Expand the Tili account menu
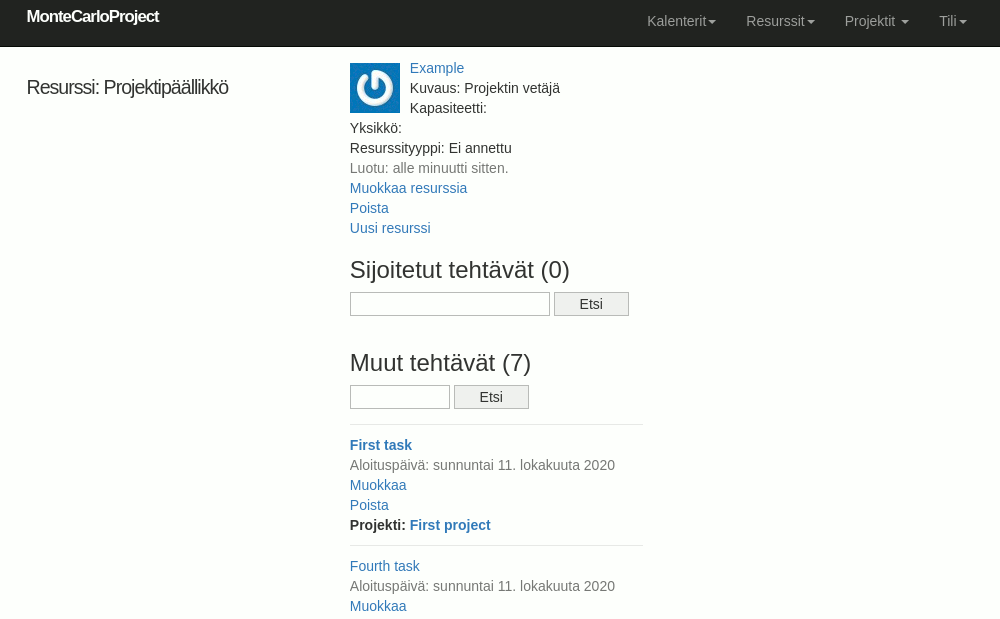The width and height of the screenshot is (1000, 619). click(952, 21)
